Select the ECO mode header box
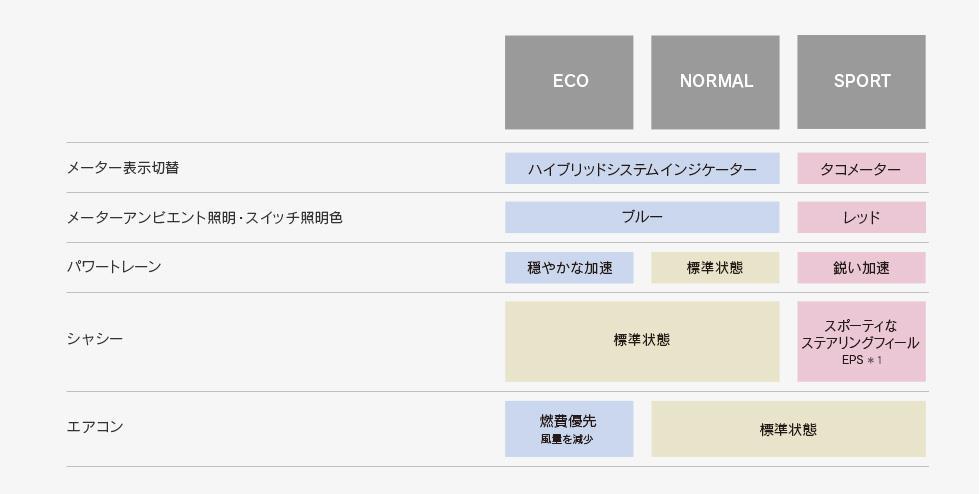The height and width of the screenshot is (494, 980). [569, 82]
